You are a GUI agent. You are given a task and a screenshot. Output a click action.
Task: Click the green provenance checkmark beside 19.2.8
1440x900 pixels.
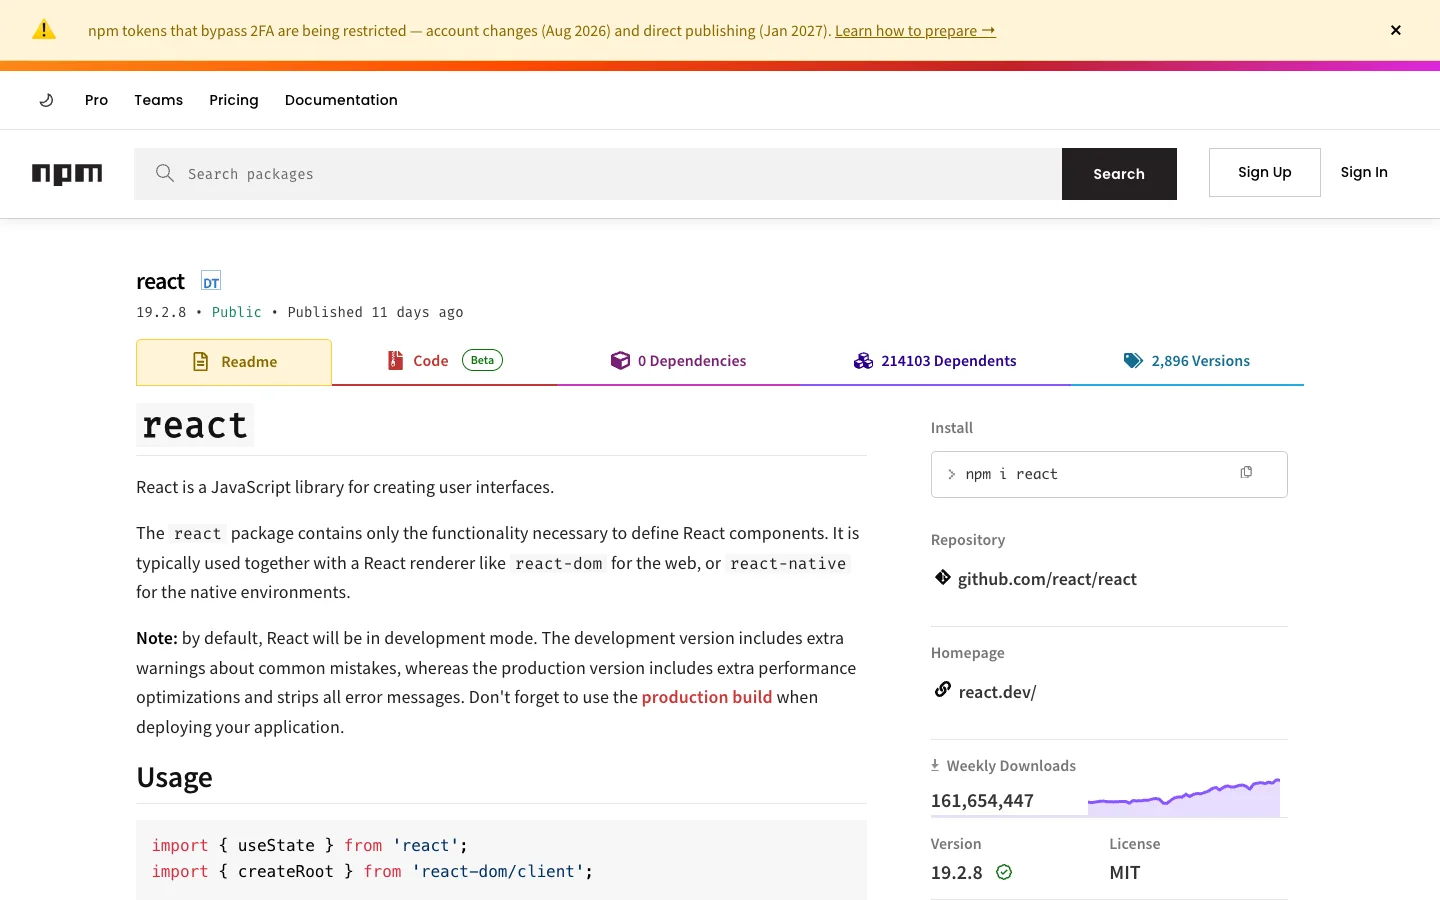click(1004, 872)
